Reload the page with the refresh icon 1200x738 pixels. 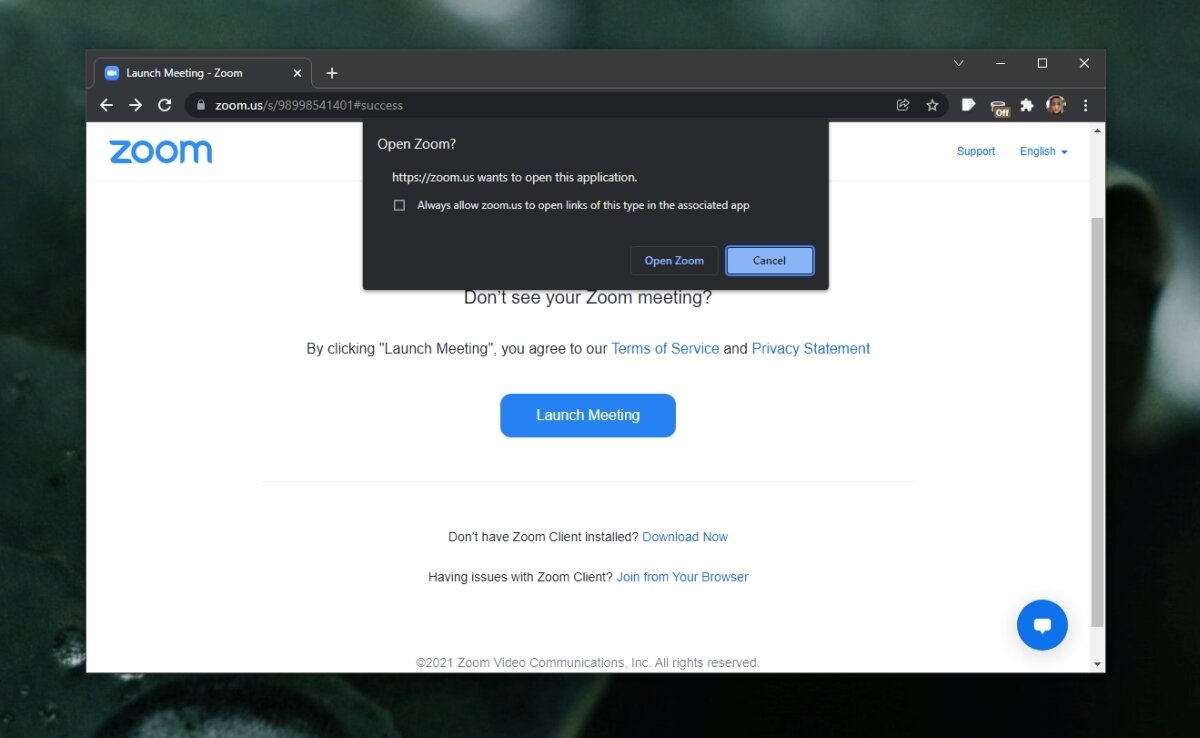click(164, 104)
